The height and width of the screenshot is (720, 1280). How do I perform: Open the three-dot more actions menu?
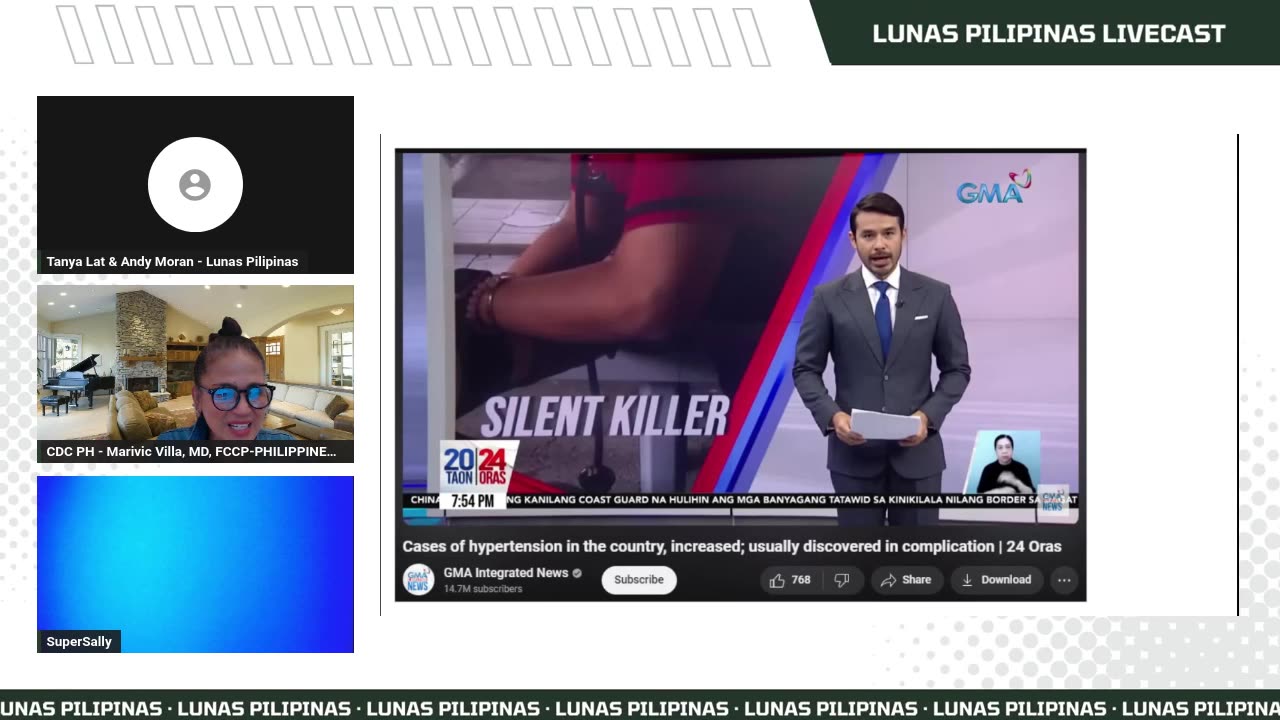coord(1064,580)
